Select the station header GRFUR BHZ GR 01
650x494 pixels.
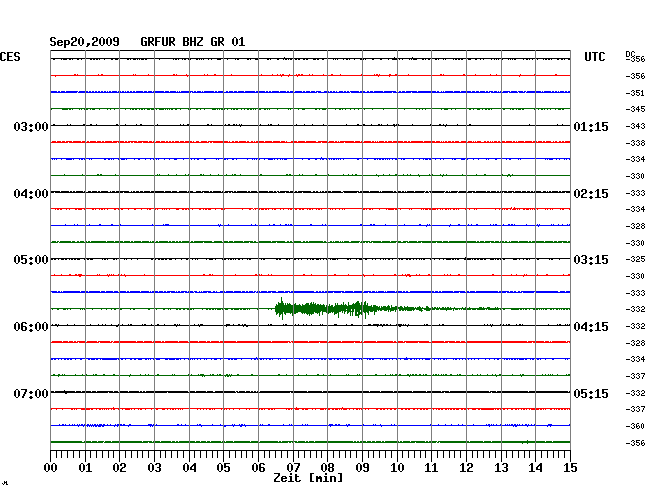[x=193, y=42]
